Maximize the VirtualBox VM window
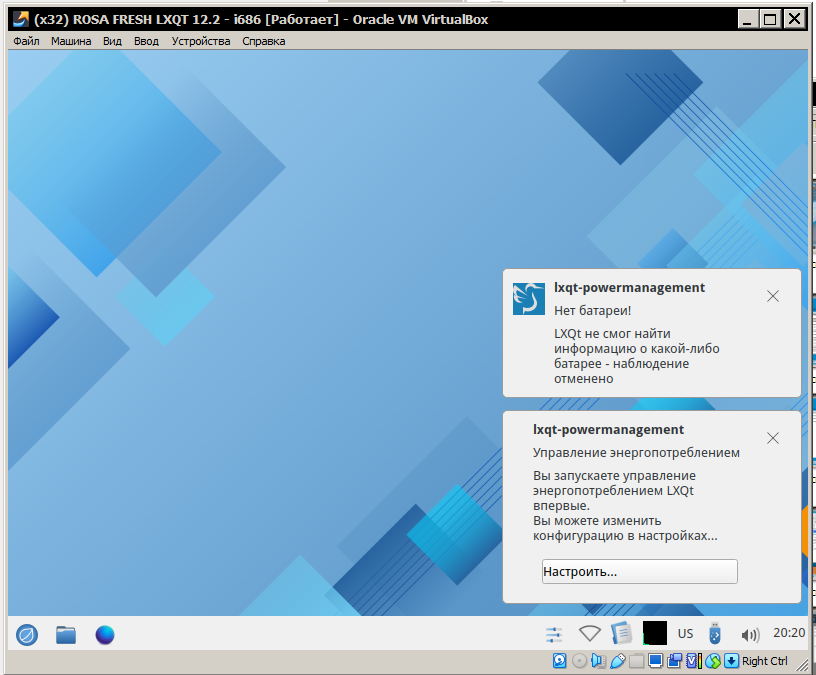This screenshot has height=675, width=816. click(x=770, y=20)
